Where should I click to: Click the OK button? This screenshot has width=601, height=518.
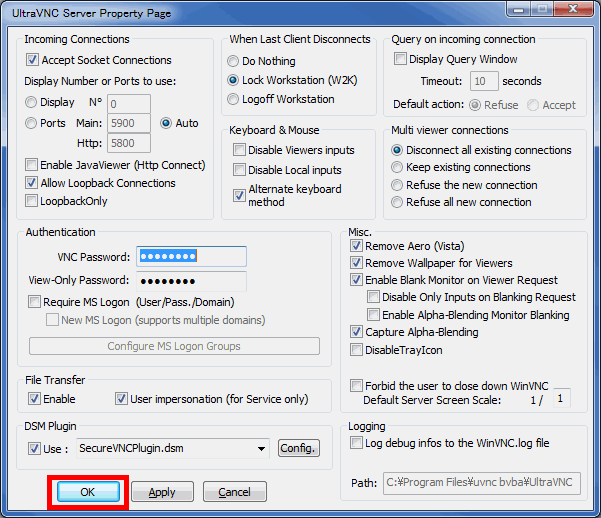pyautogui.click(x=88, y=492)
